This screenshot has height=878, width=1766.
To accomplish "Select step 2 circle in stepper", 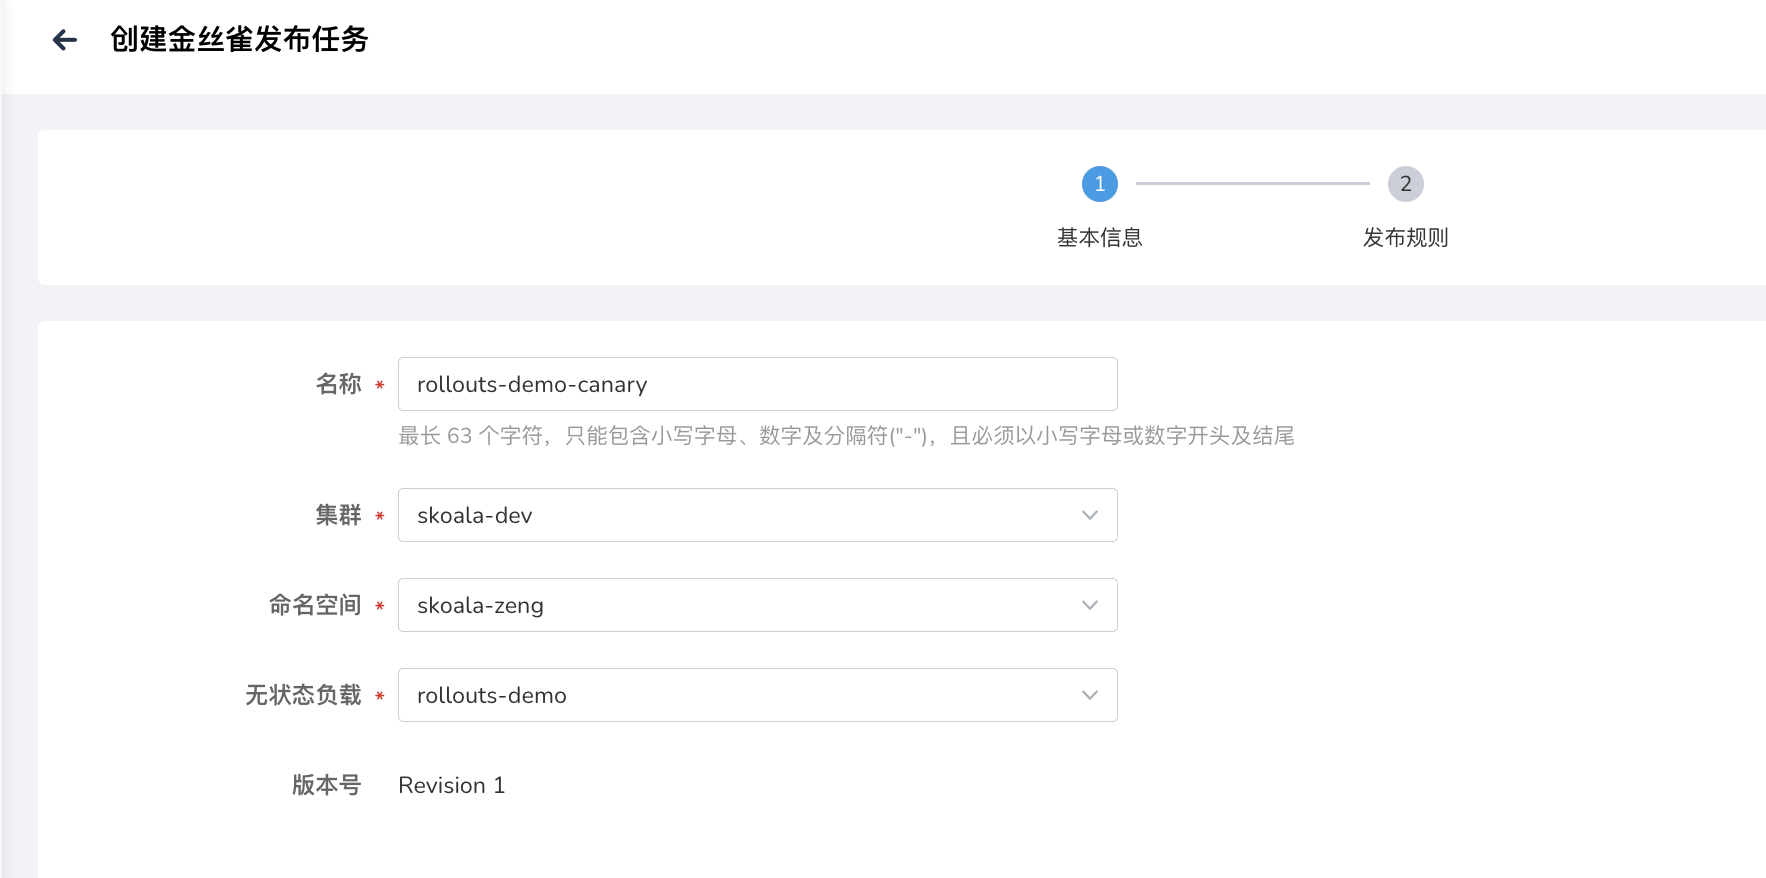I will [x=1405, y=184].
